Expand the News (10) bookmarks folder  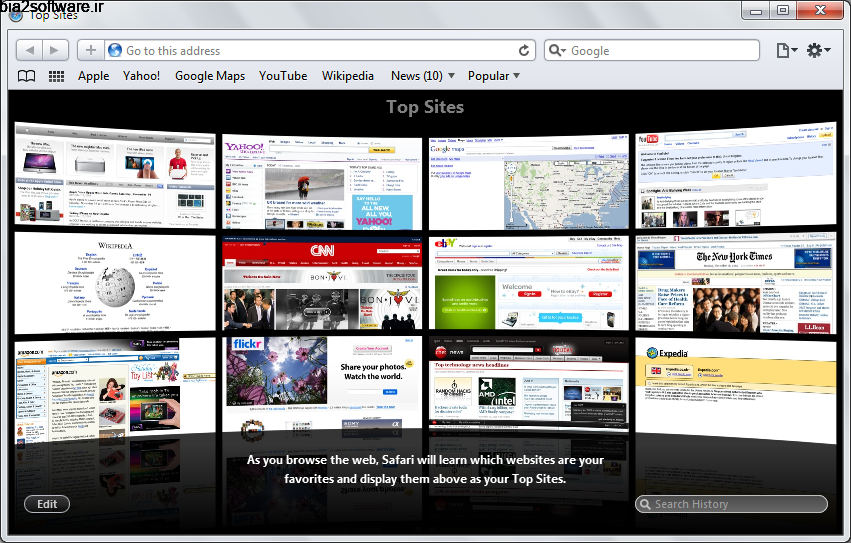tap(423, 76)
